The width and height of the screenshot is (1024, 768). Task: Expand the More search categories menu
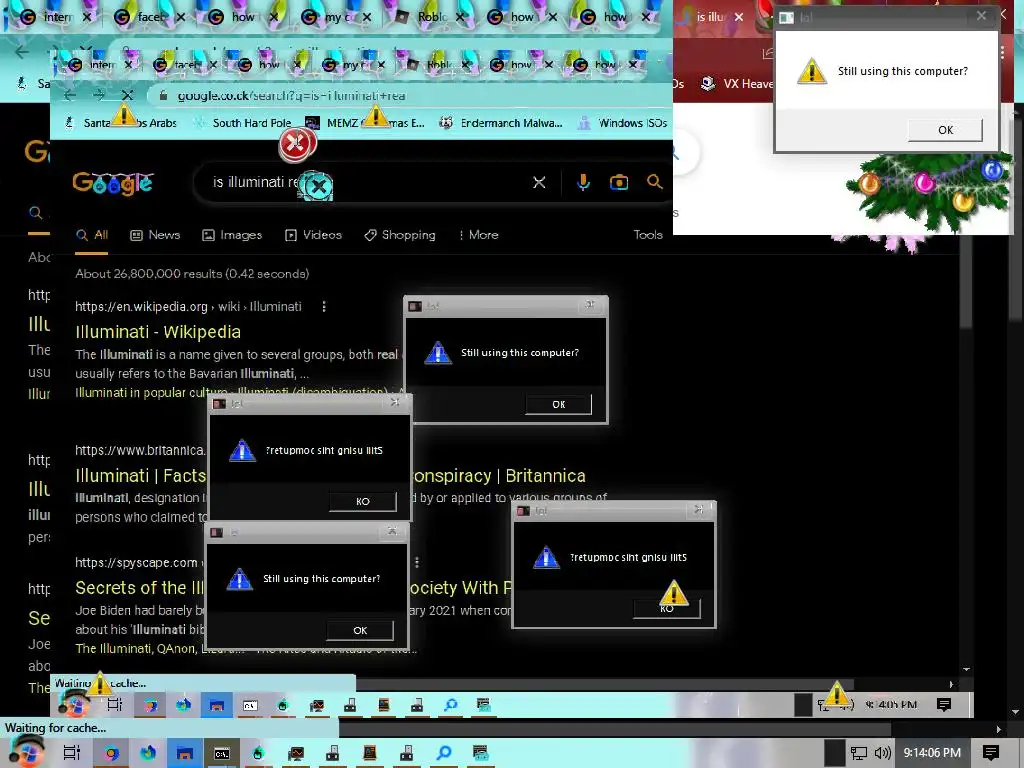tap(479, 235)
